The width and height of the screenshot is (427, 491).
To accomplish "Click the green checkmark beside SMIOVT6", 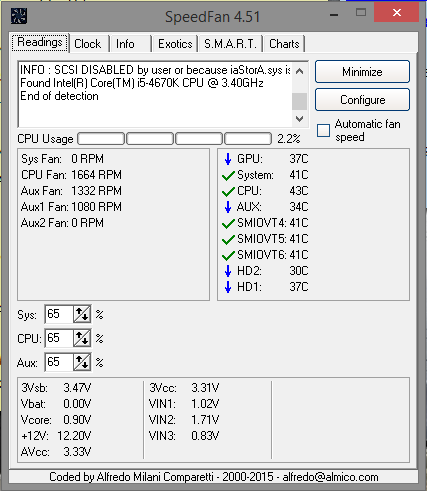I will [x=228, y=255].
